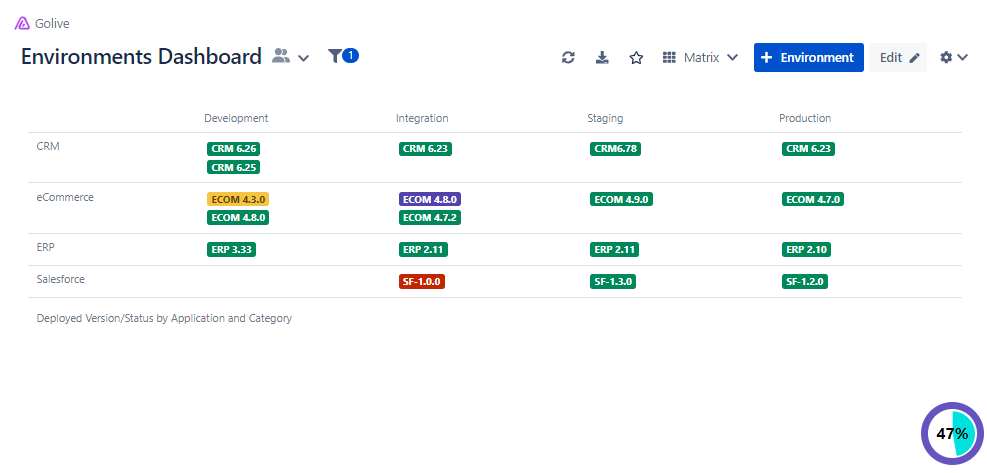The height and width of the screenshot is (473, 987).
Task: Click the 47% progress circle widget
Action: click(x=952, y=433)
